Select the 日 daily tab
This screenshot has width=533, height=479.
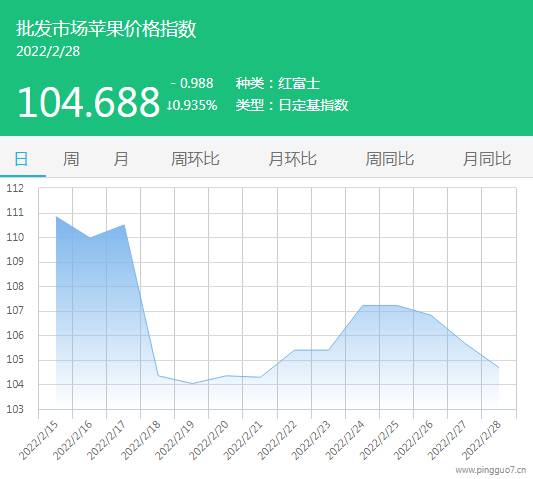click(21, 159)
